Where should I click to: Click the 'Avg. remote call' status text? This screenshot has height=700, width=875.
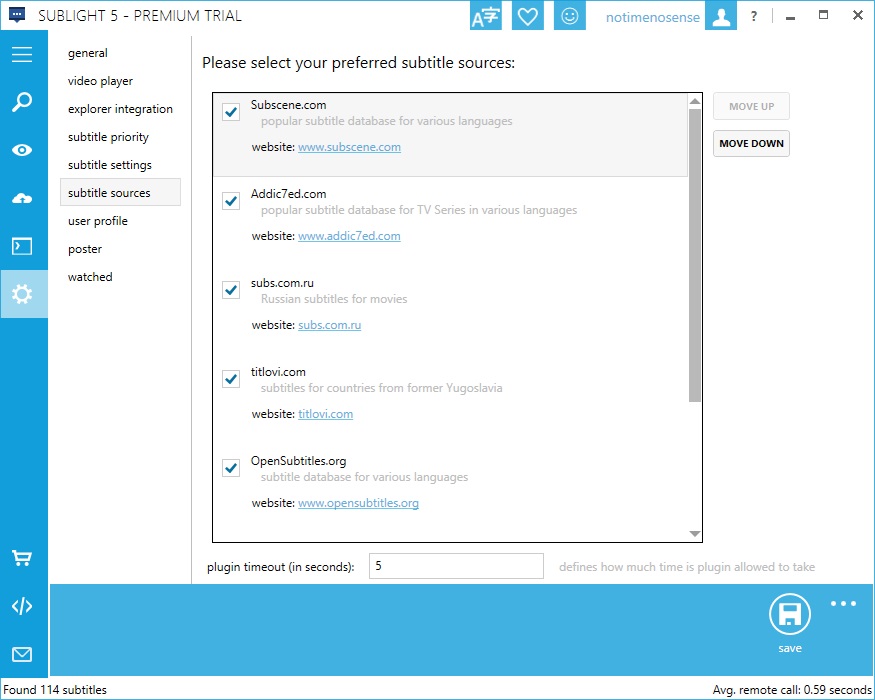[x=792, y=690]
